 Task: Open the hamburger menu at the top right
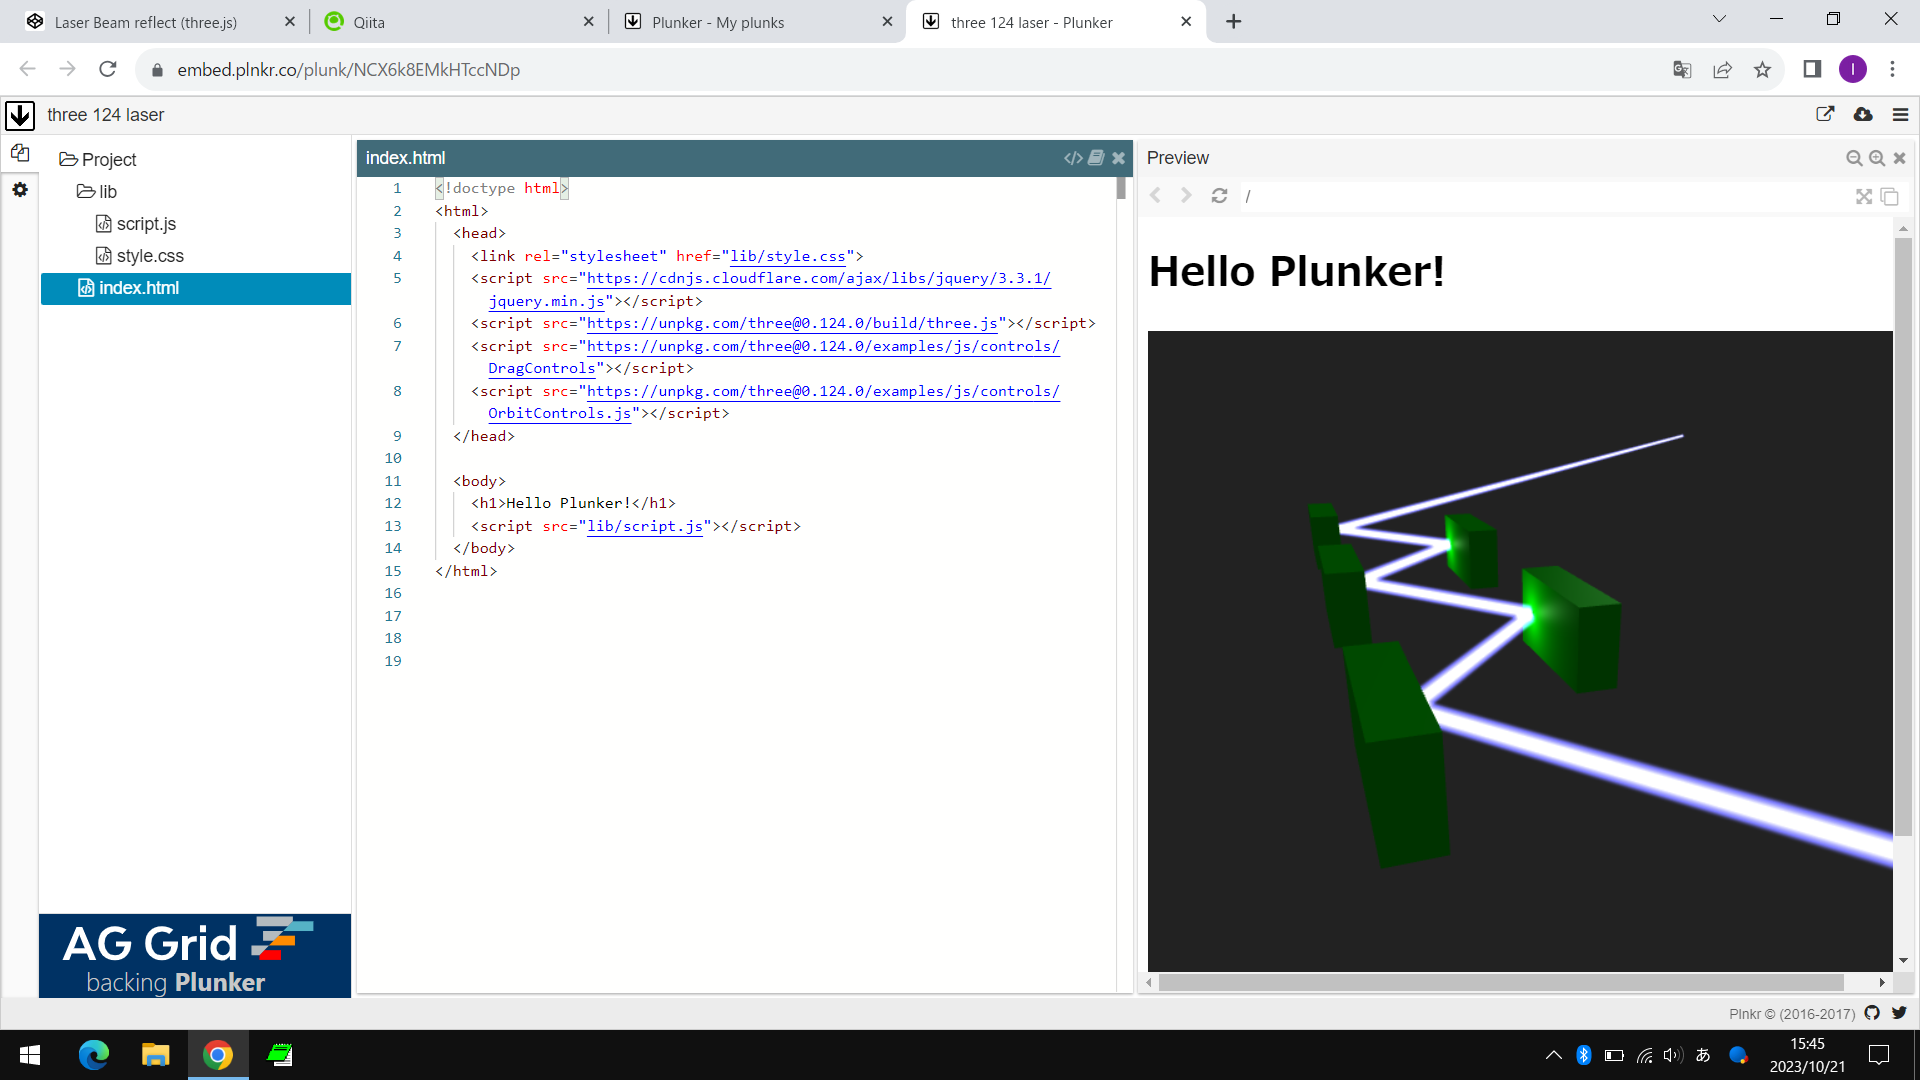(1901, 115)
